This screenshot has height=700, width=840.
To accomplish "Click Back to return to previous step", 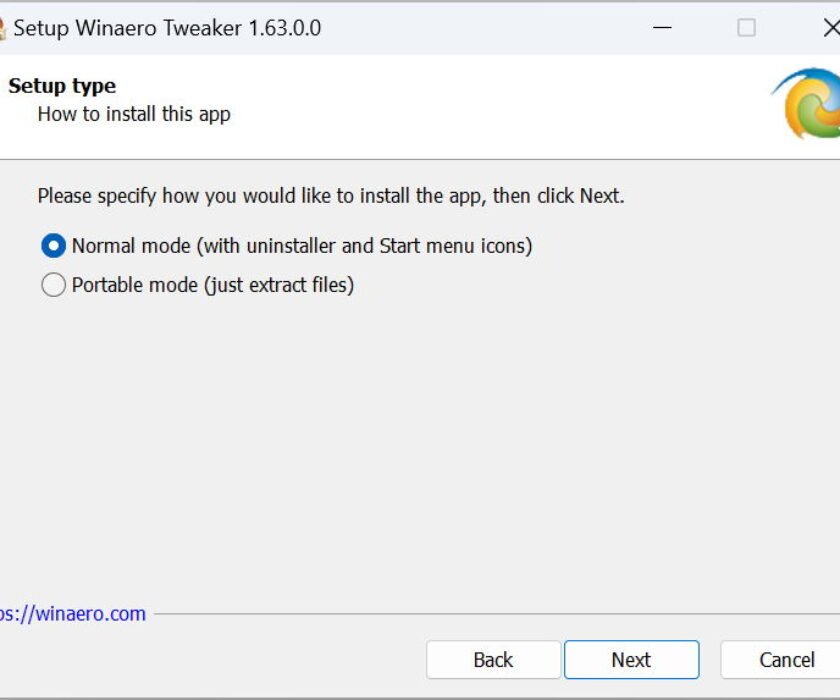I will [x=492, y=660].
